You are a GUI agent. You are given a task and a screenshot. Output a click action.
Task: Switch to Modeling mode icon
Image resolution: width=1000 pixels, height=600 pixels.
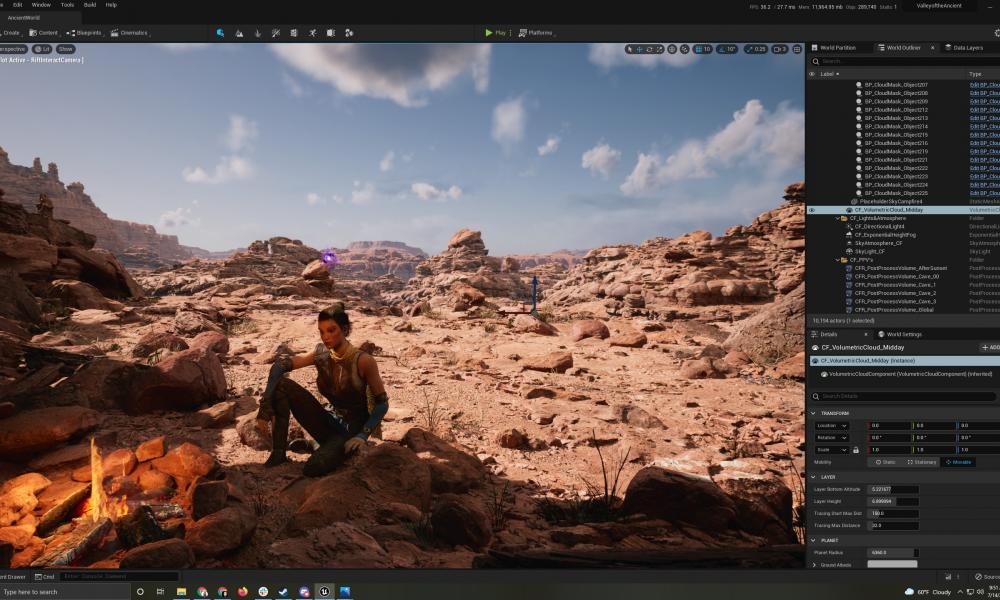(x=294, y=33)
